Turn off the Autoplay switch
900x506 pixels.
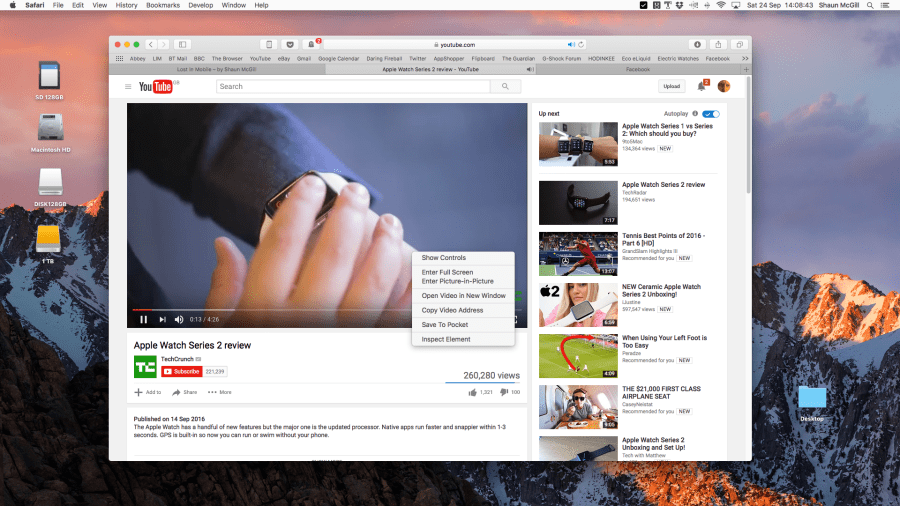(711, 114)
